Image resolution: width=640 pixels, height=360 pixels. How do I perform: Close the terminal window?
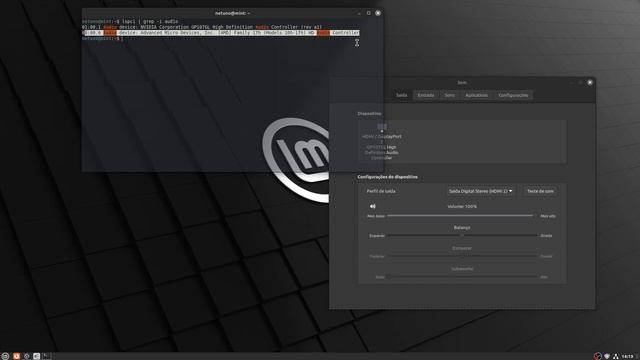tap(378, 13)
